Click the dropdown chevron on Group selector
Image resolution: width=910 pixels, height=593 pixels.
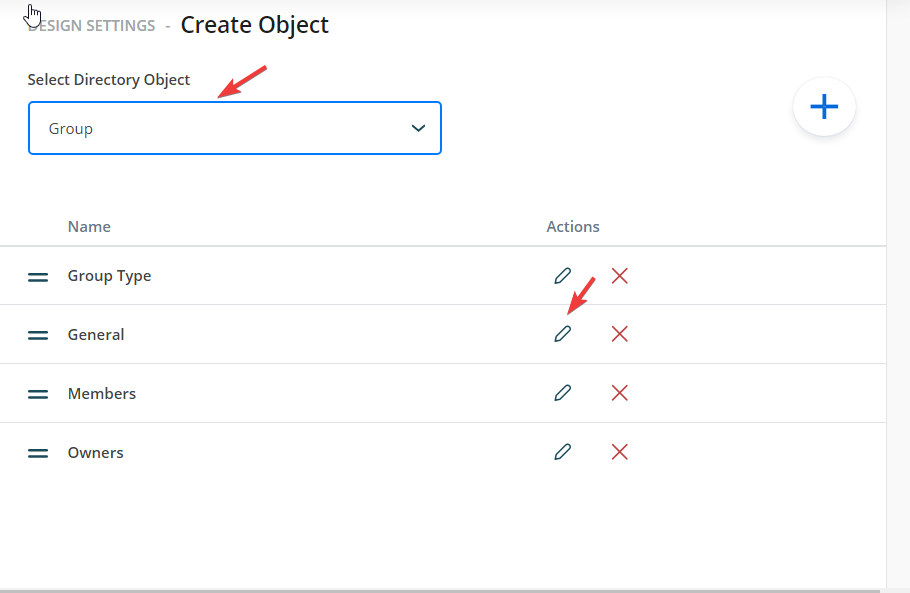[x=419, y=128]
